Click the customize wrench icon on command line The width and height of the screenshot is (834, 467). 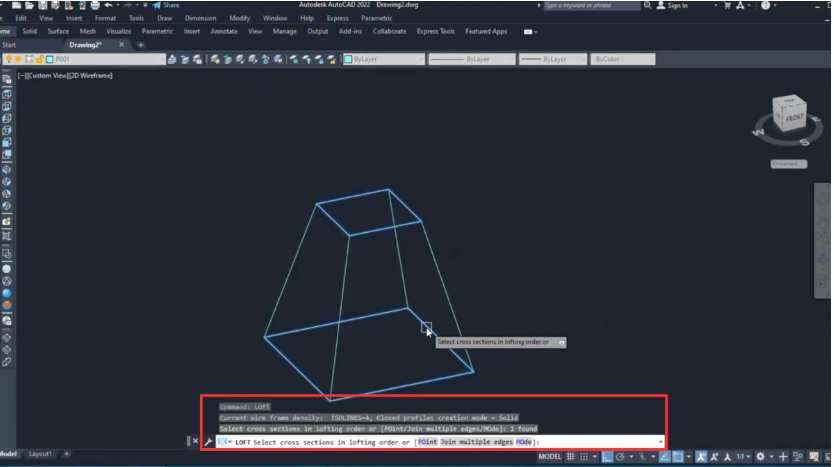209,442
